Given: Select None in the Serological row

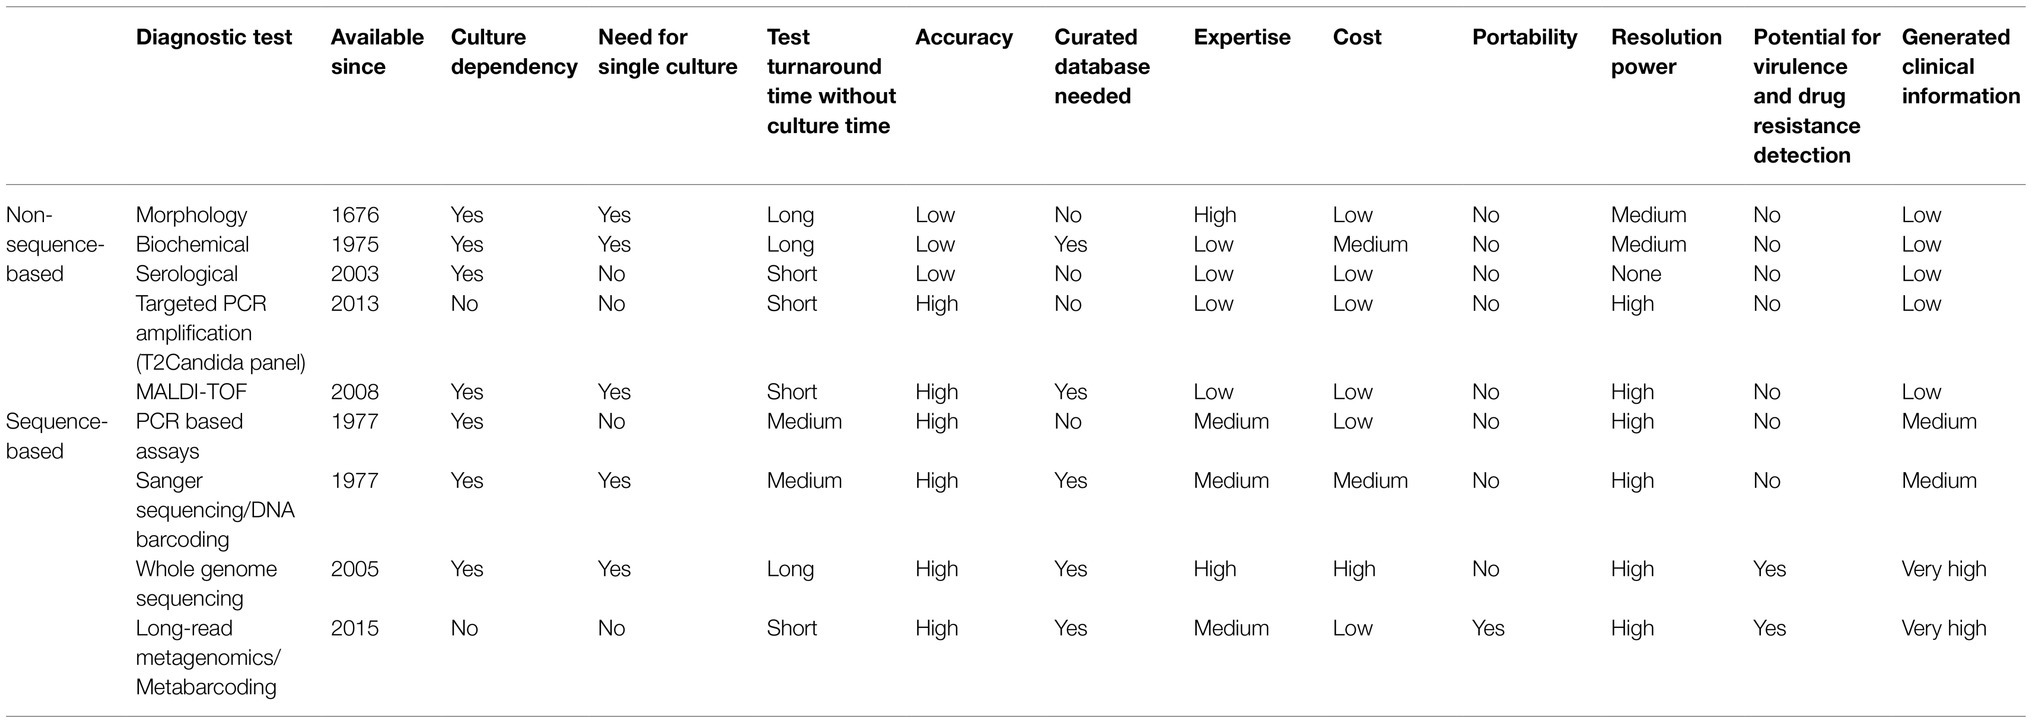Looking at the screenshot, I should 1636,274.
